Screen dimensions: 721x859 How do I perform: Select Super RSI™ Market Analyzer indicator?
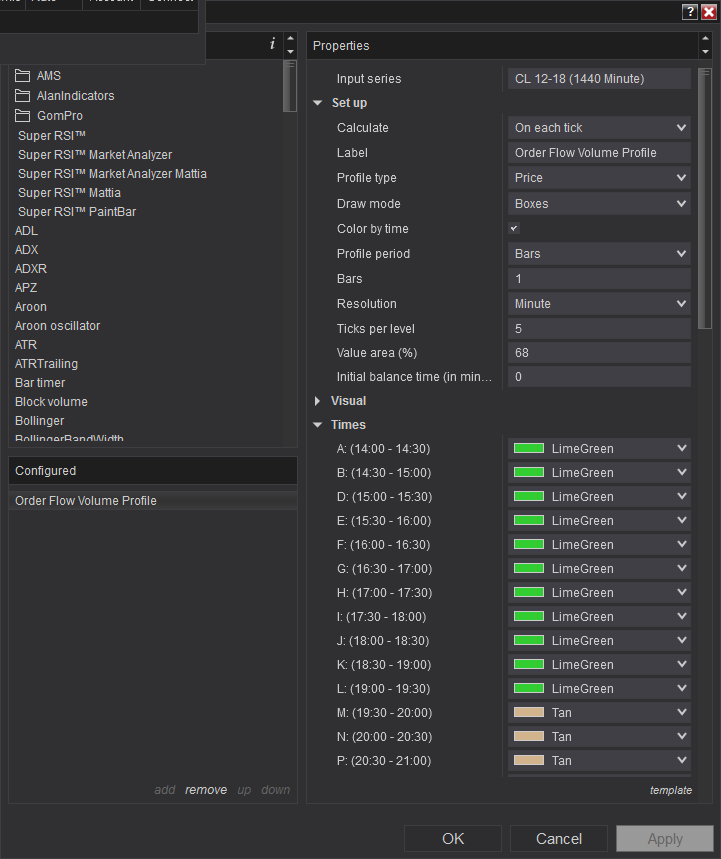point(95,155)
